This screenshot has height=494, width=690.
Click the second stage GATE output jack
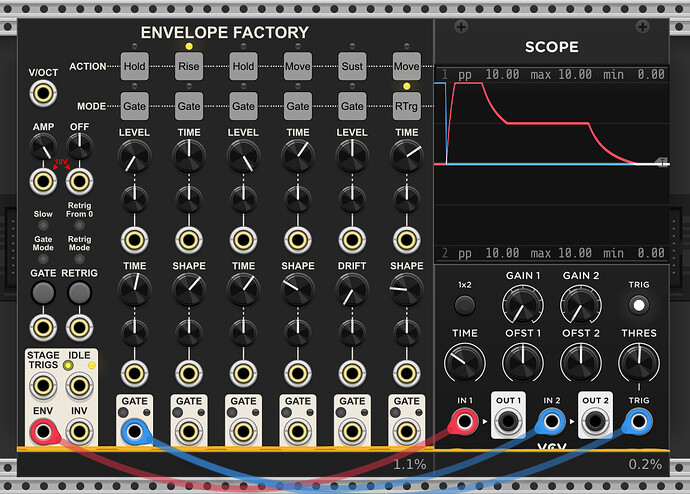point(189,432)
